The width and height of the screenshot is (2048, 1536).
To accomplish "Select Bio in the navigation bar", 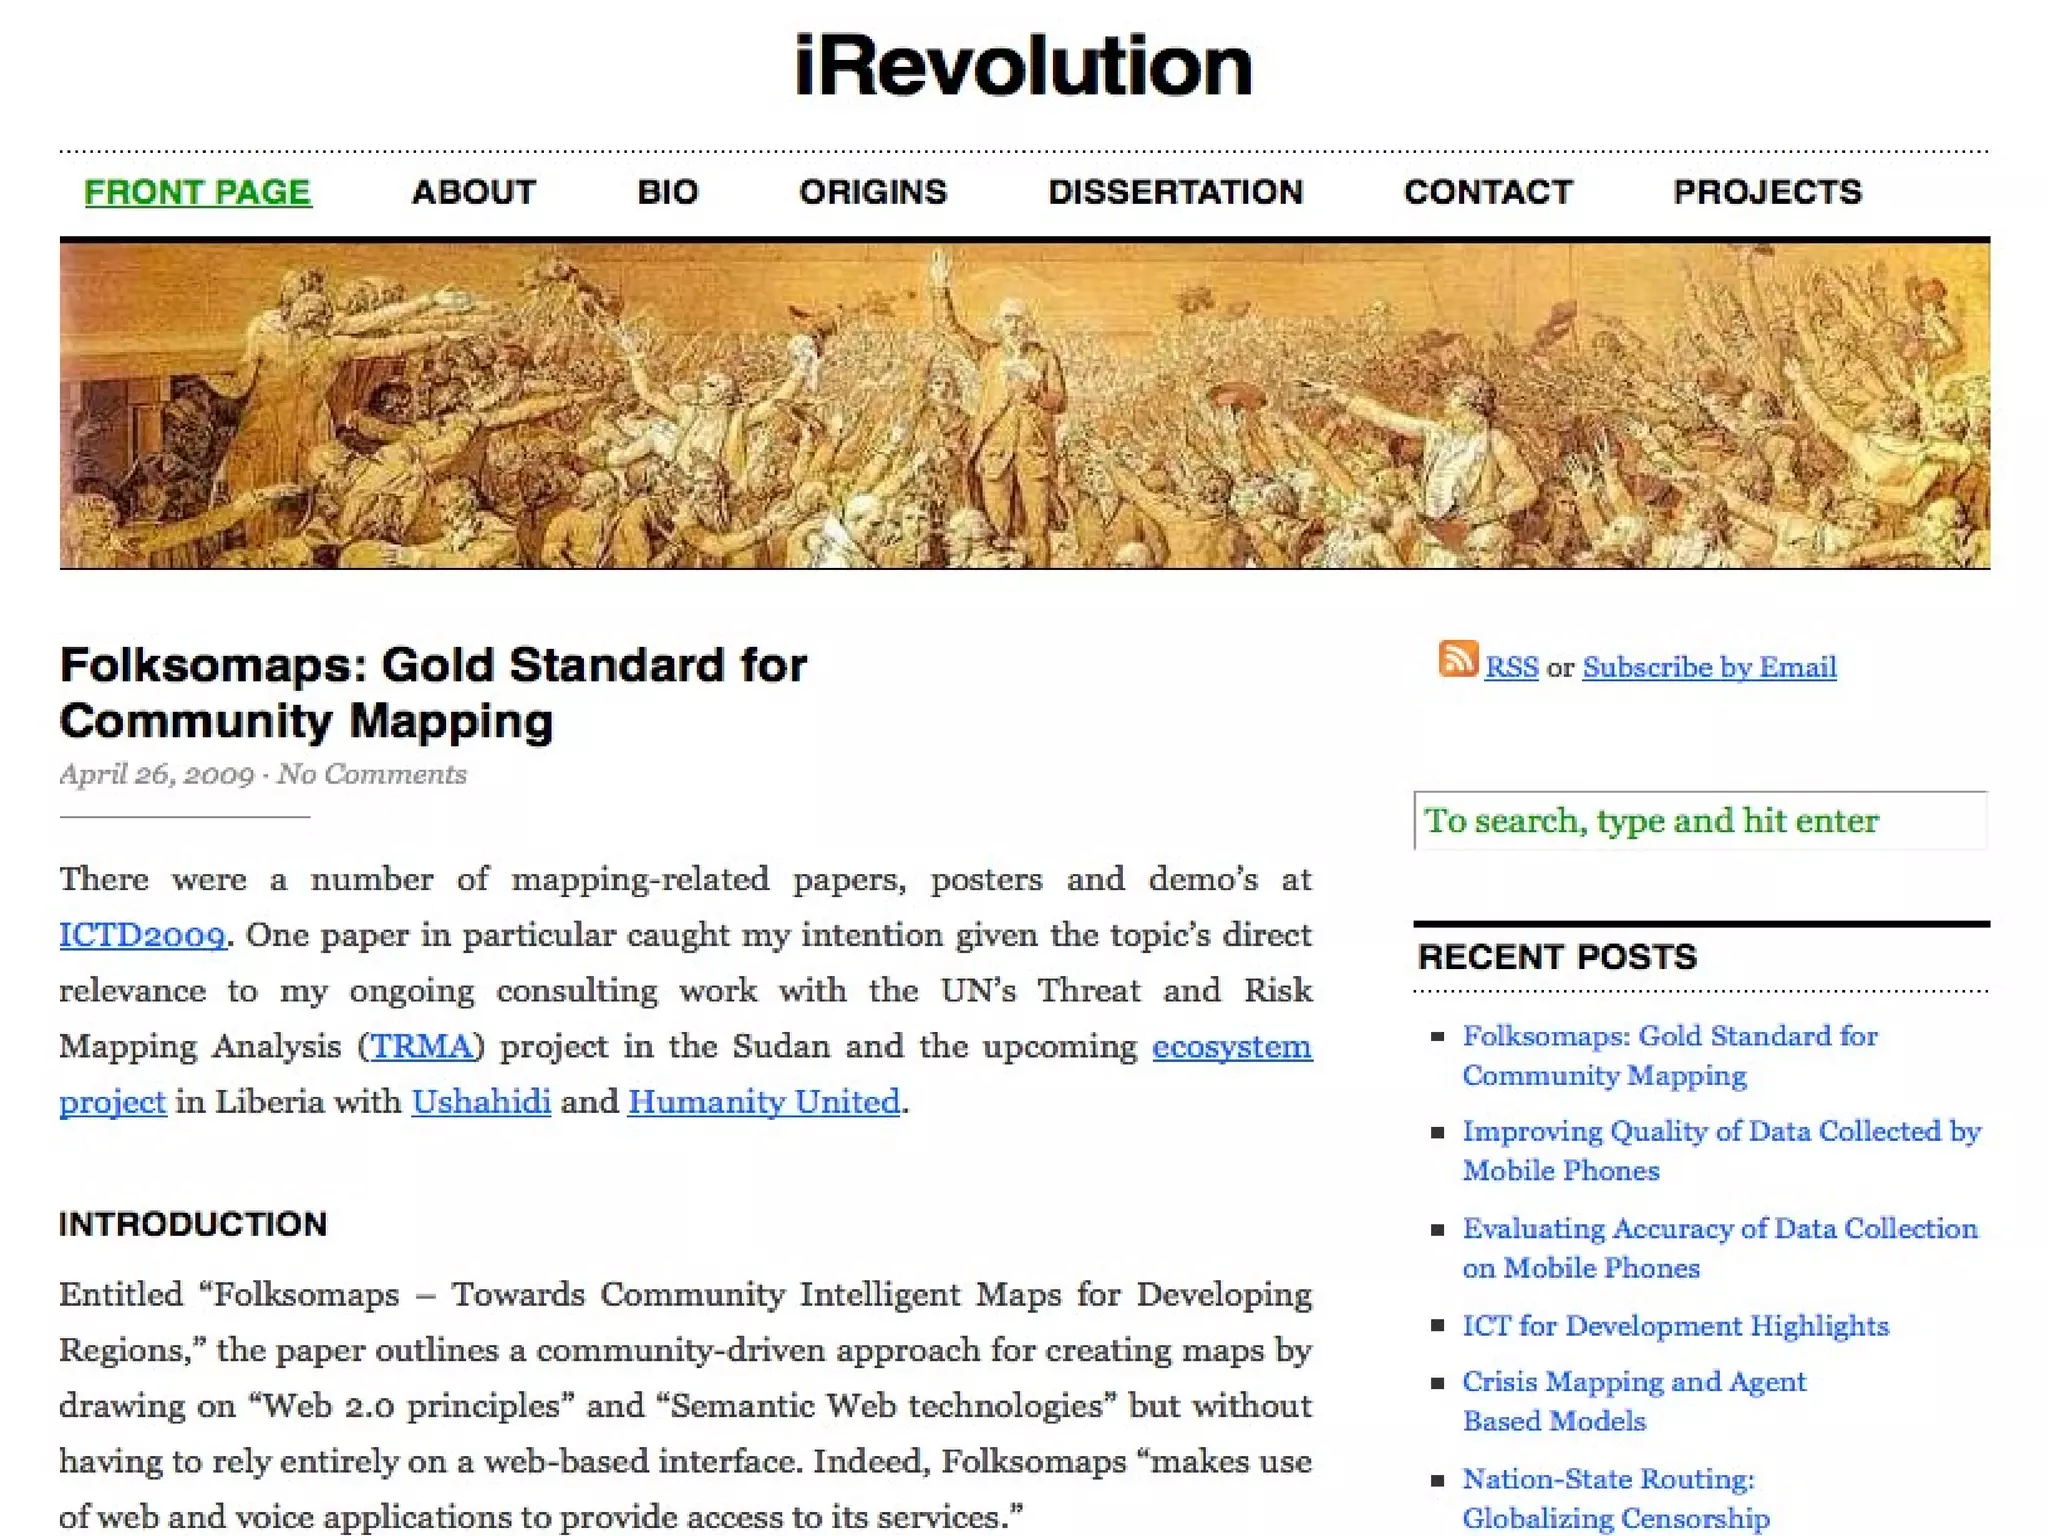I will point(667,192).
